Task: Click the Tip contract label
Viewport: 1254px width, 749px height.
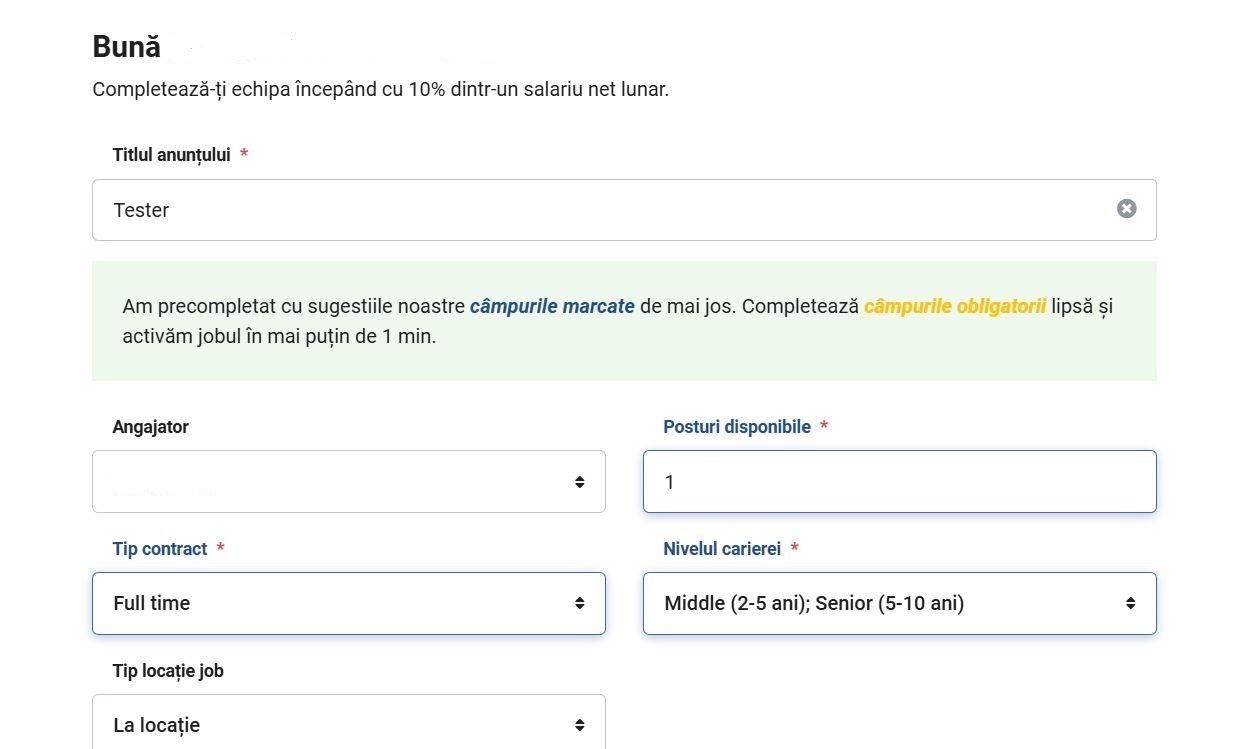Action: click(160, 549)
